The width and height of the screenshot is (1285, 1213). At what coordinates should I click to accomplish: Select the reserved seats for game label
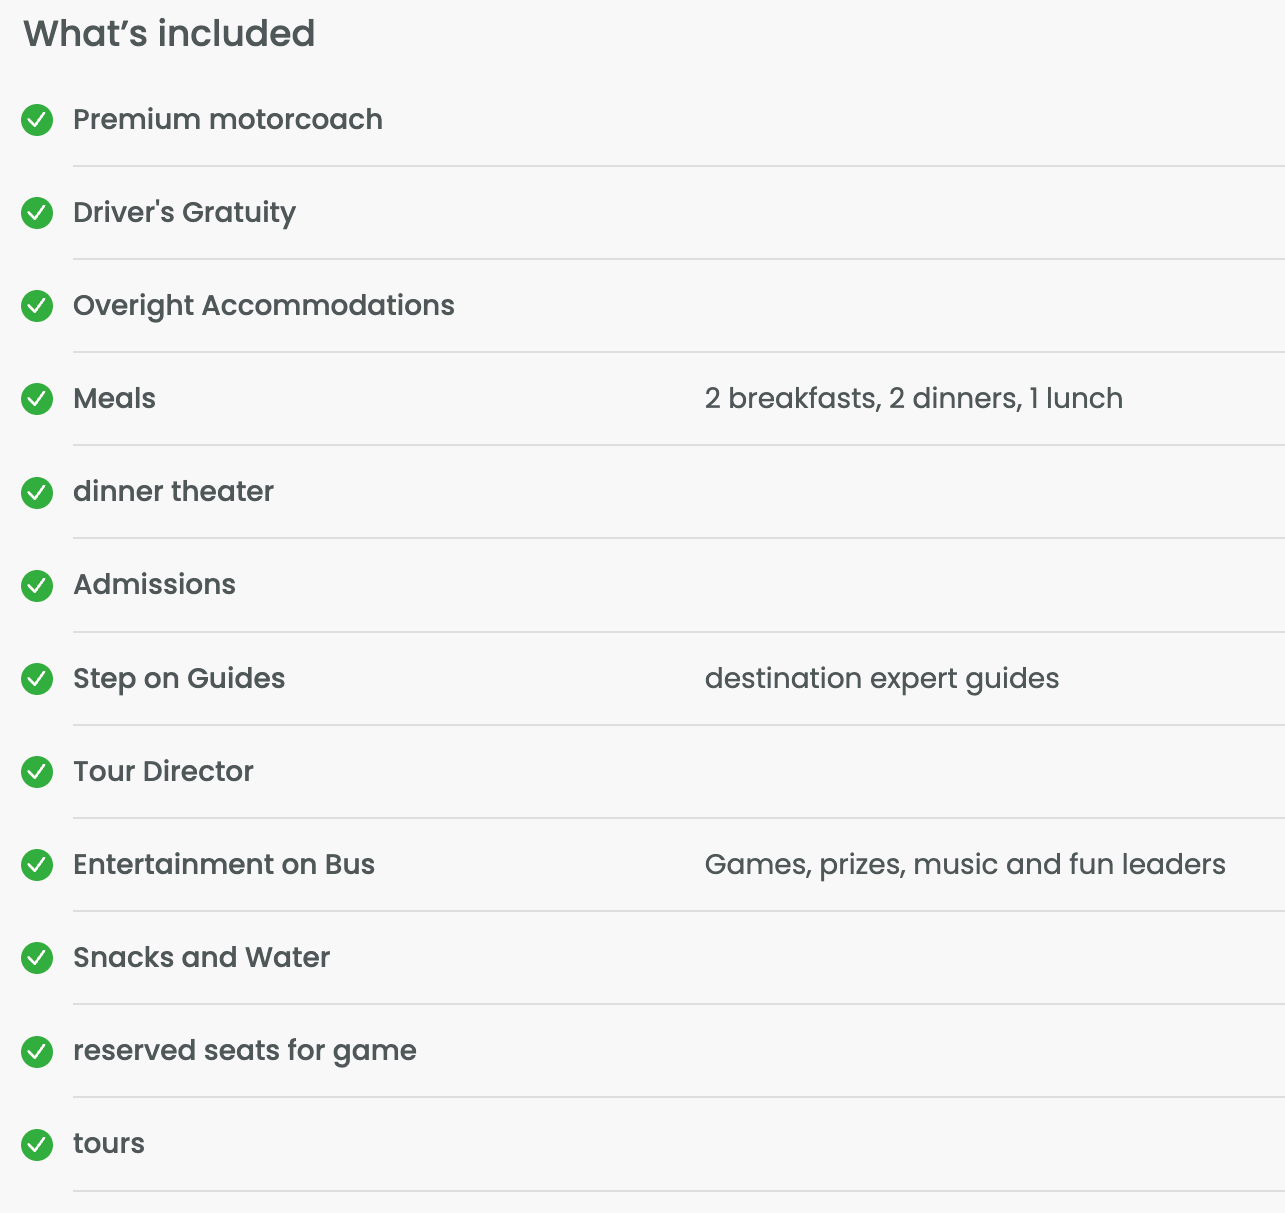tap(245, 1051)
